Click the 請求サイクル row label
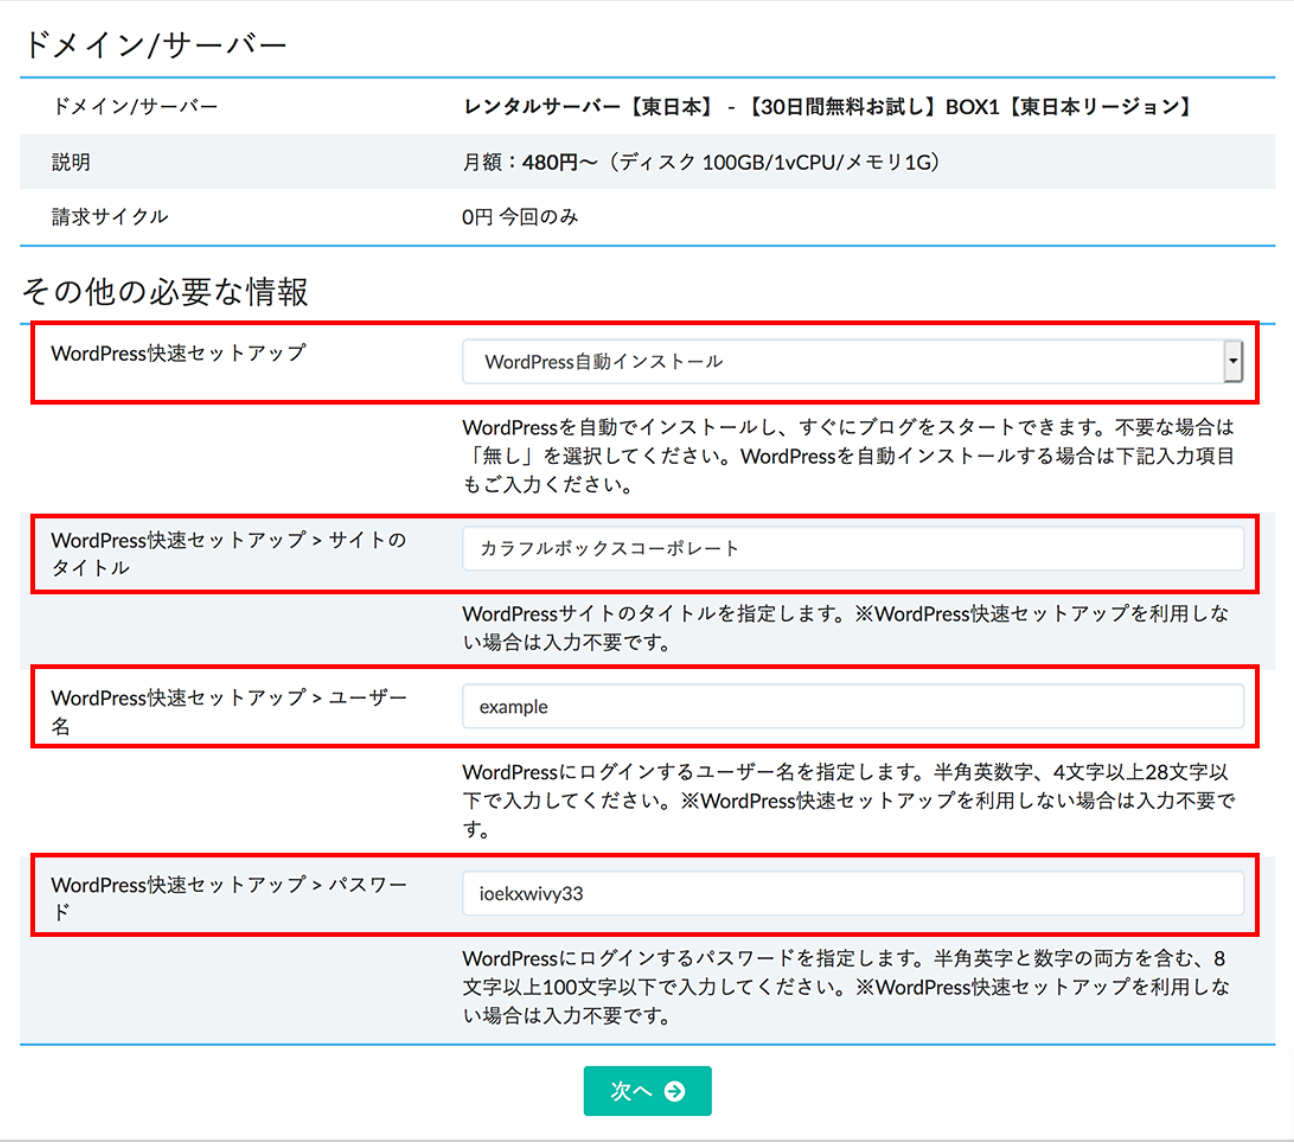Image resolution: width=1294 pixels, height=1144 pixels. (x=110, y=217)
